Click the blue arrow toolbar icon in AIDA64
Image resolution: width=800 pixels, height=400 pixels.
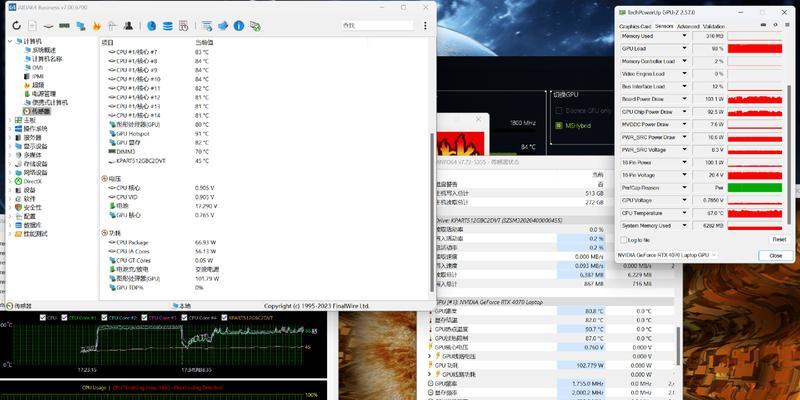[223, 26]
